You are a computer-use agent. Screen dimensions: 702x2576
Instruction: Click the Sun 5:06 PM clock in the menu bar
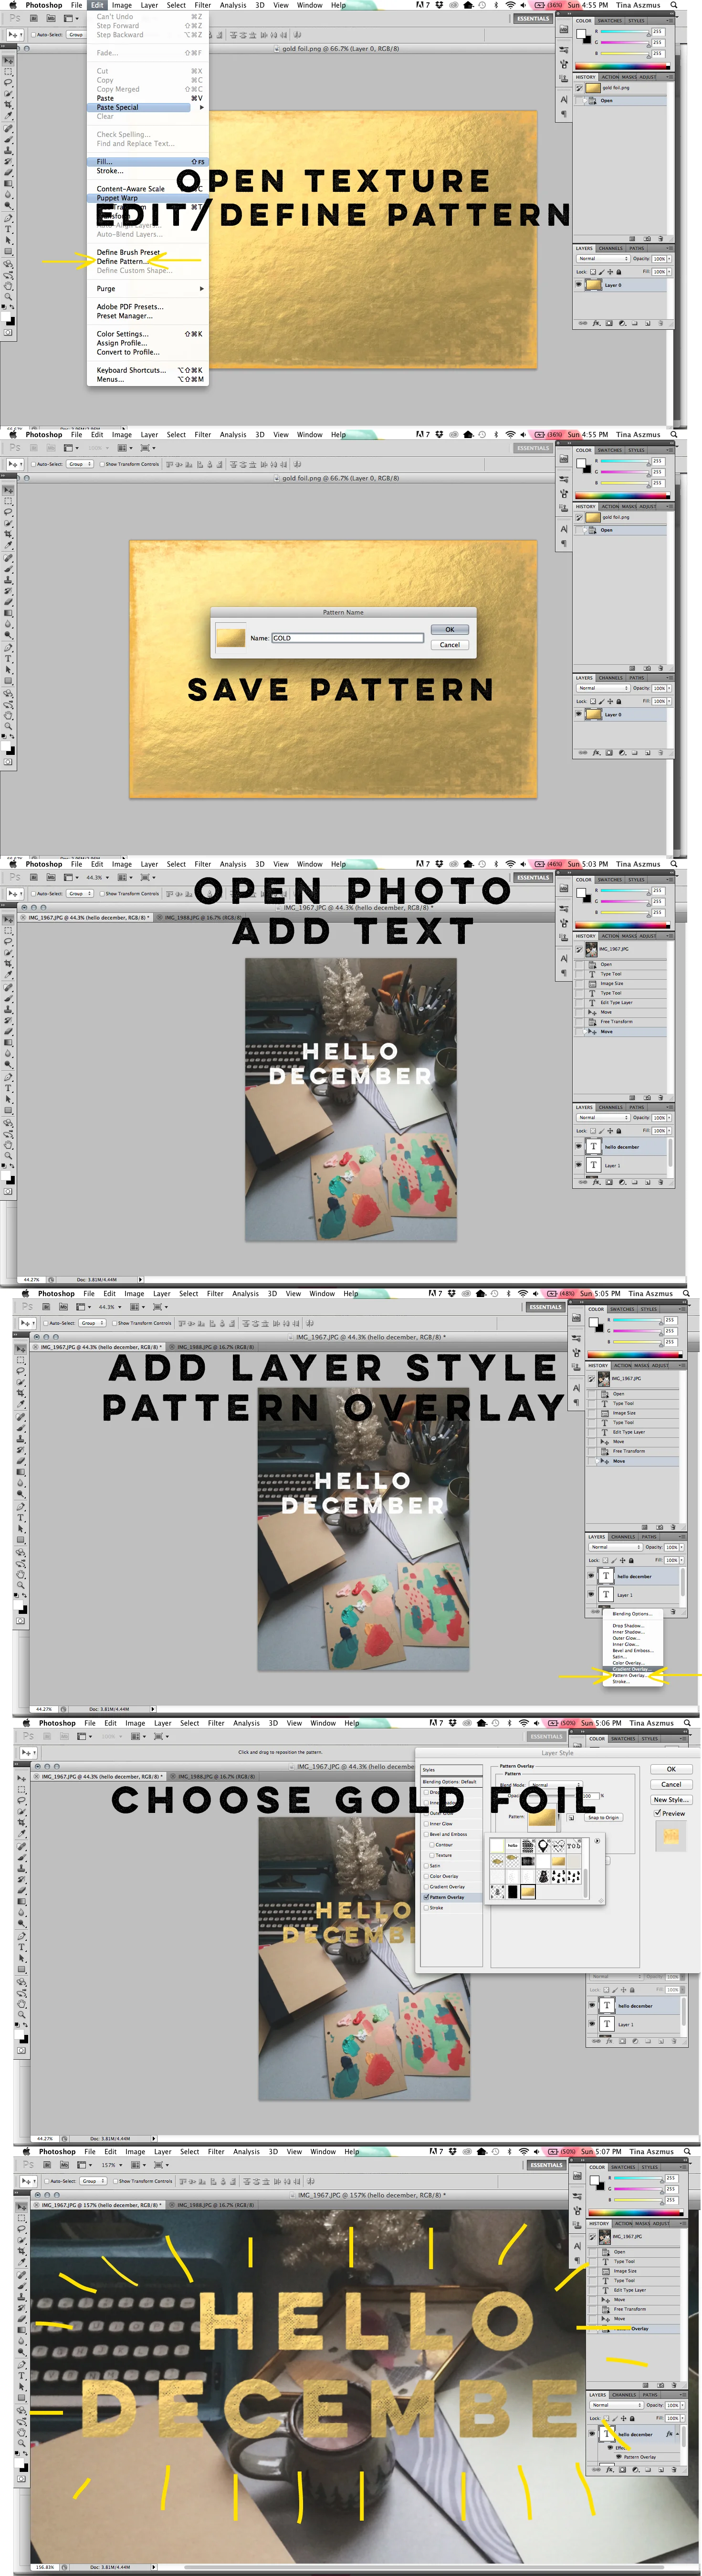(x=601, y=1723)
